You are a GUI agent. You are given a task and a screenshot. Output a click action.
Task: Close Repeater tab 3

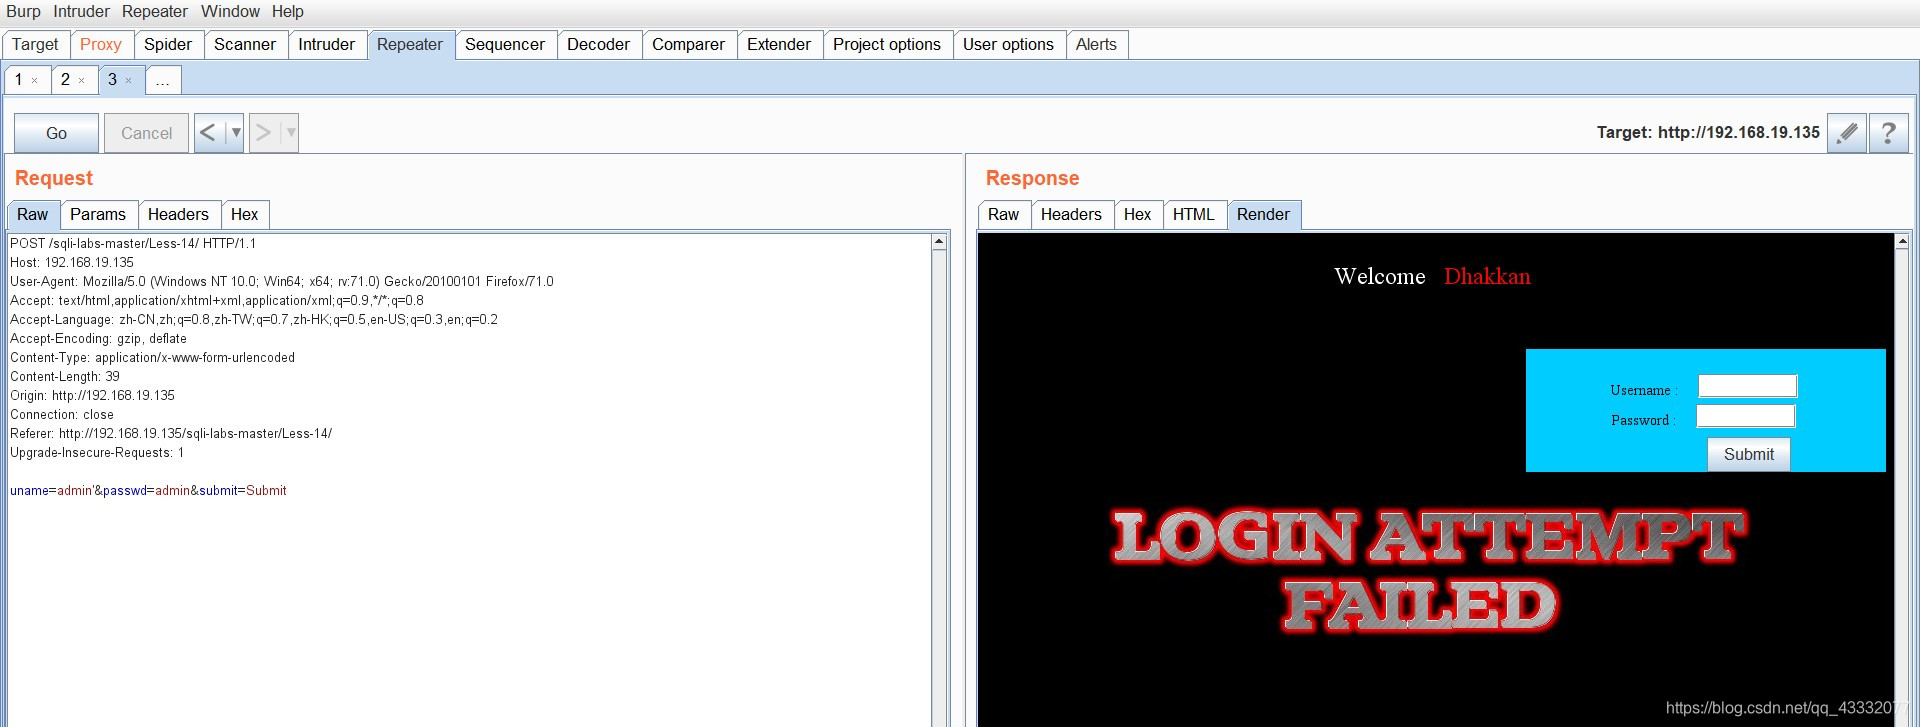(129, 81)
